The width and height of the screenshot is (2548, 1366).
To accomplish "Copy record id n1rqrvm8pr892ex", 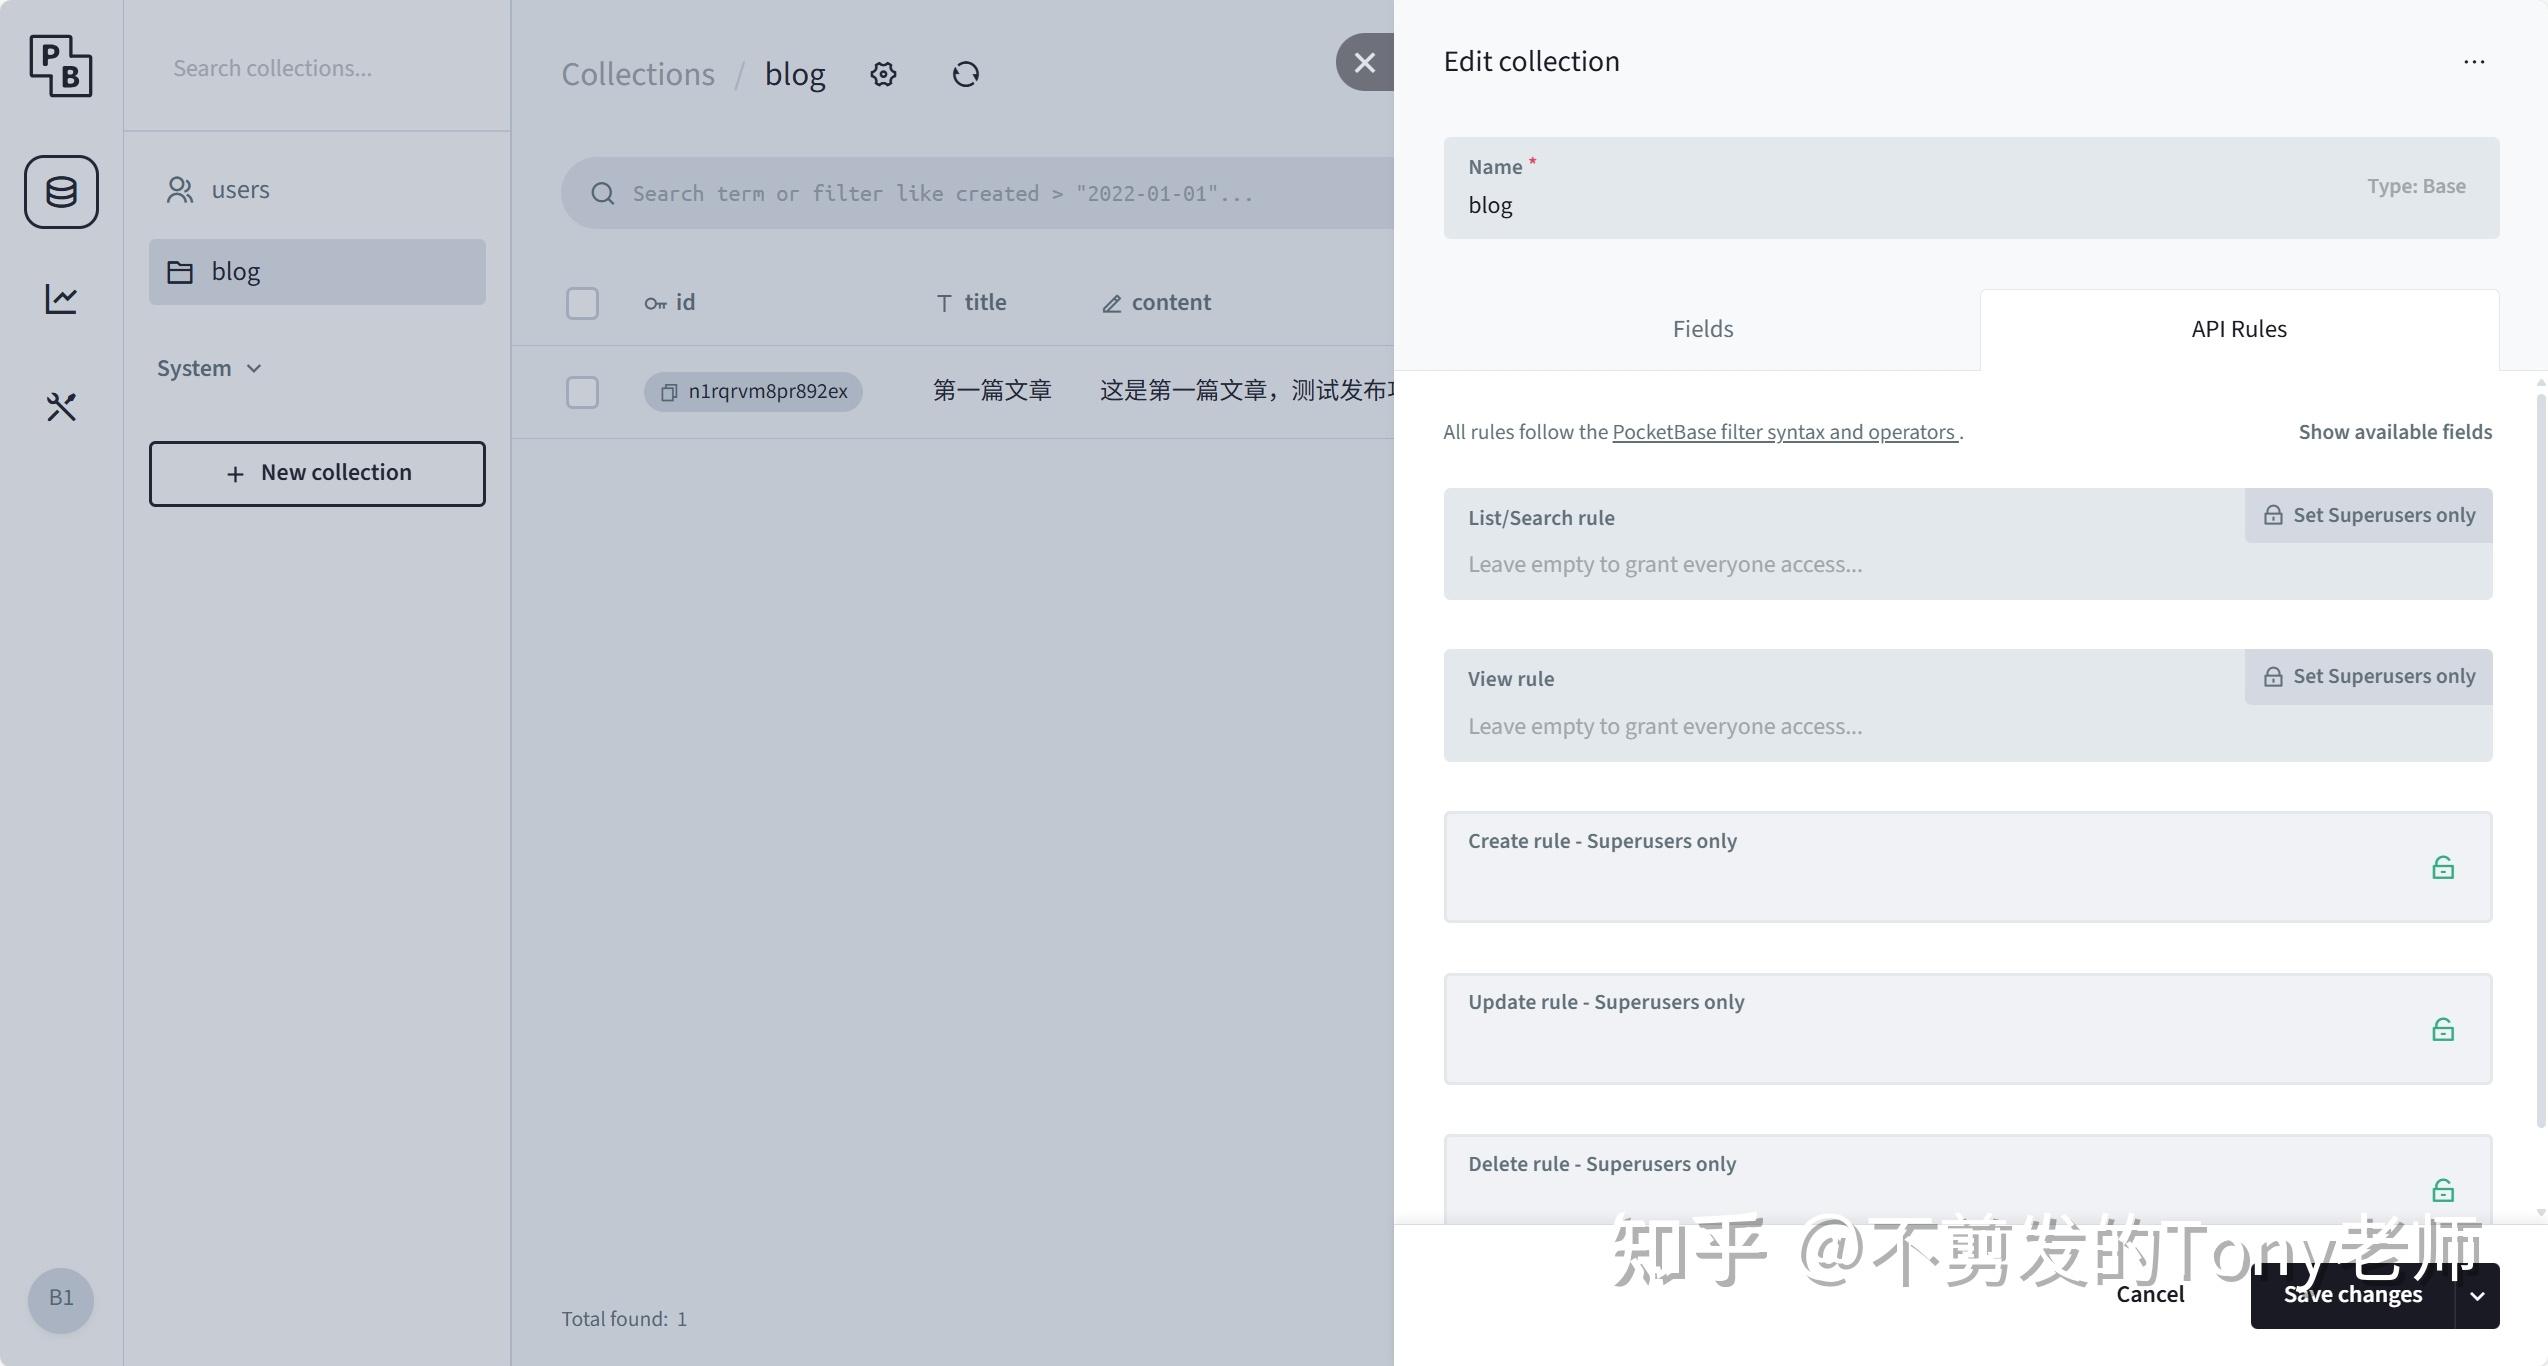I will pos(668,392).
